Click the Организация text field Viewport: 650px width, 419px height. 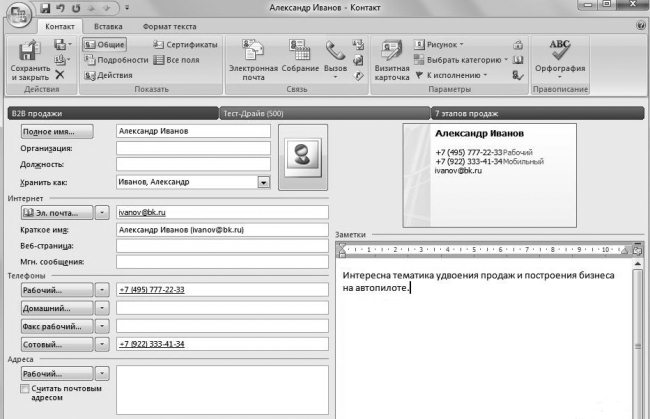pyautogui.click(x=193, y=148)
